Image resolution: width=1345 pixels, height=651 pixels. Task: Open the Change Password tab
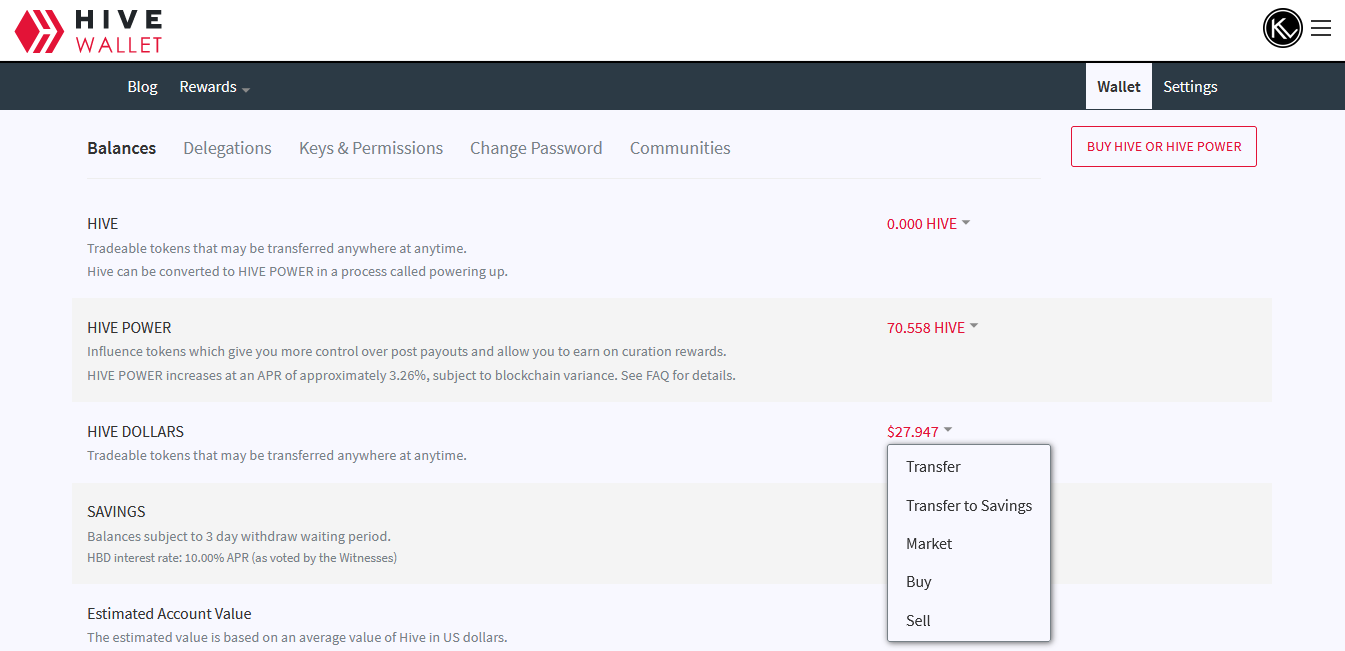pyautogui.click(x=536, y=148)
